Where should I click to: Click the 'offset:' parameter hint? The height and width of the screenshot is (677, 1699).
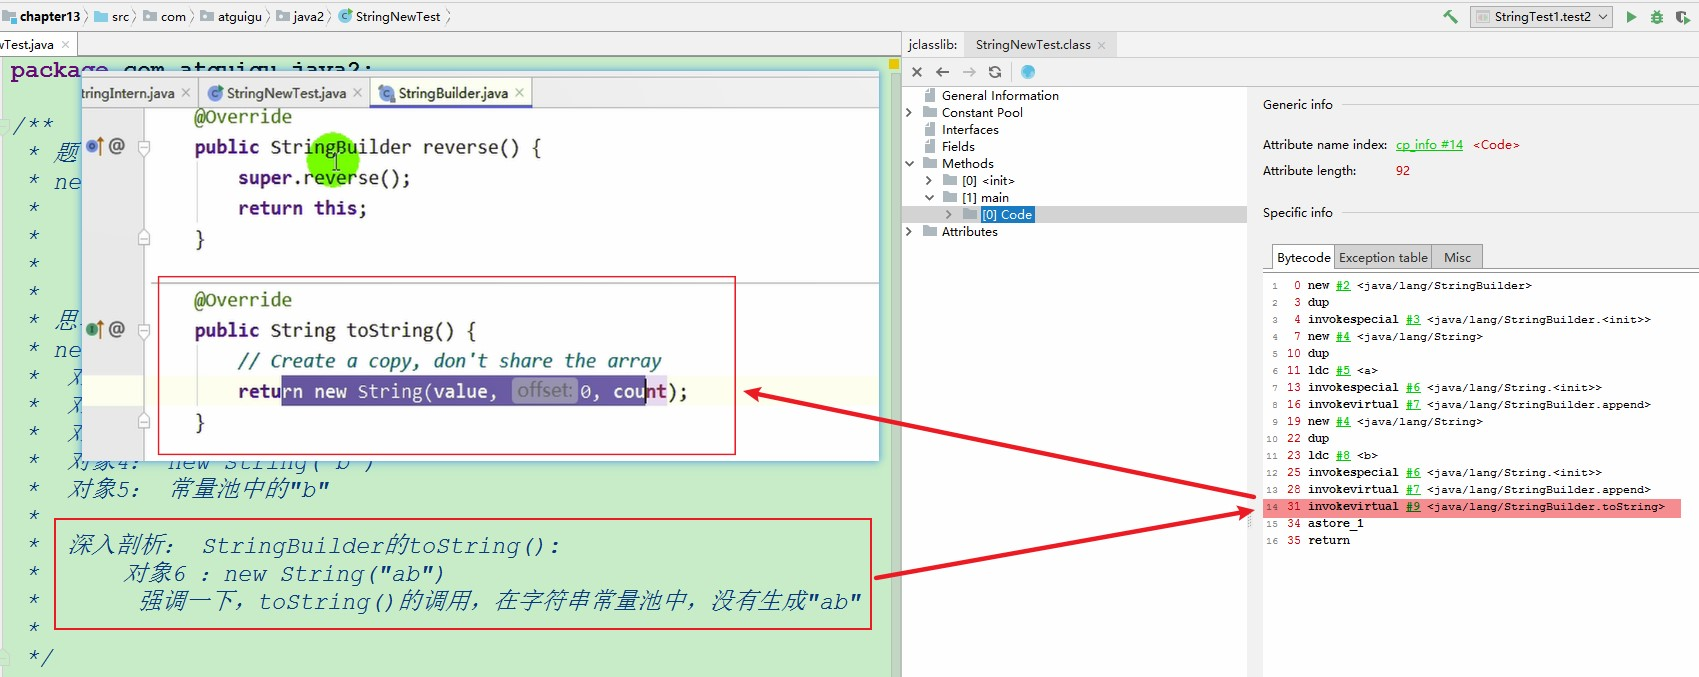point(545,390)
